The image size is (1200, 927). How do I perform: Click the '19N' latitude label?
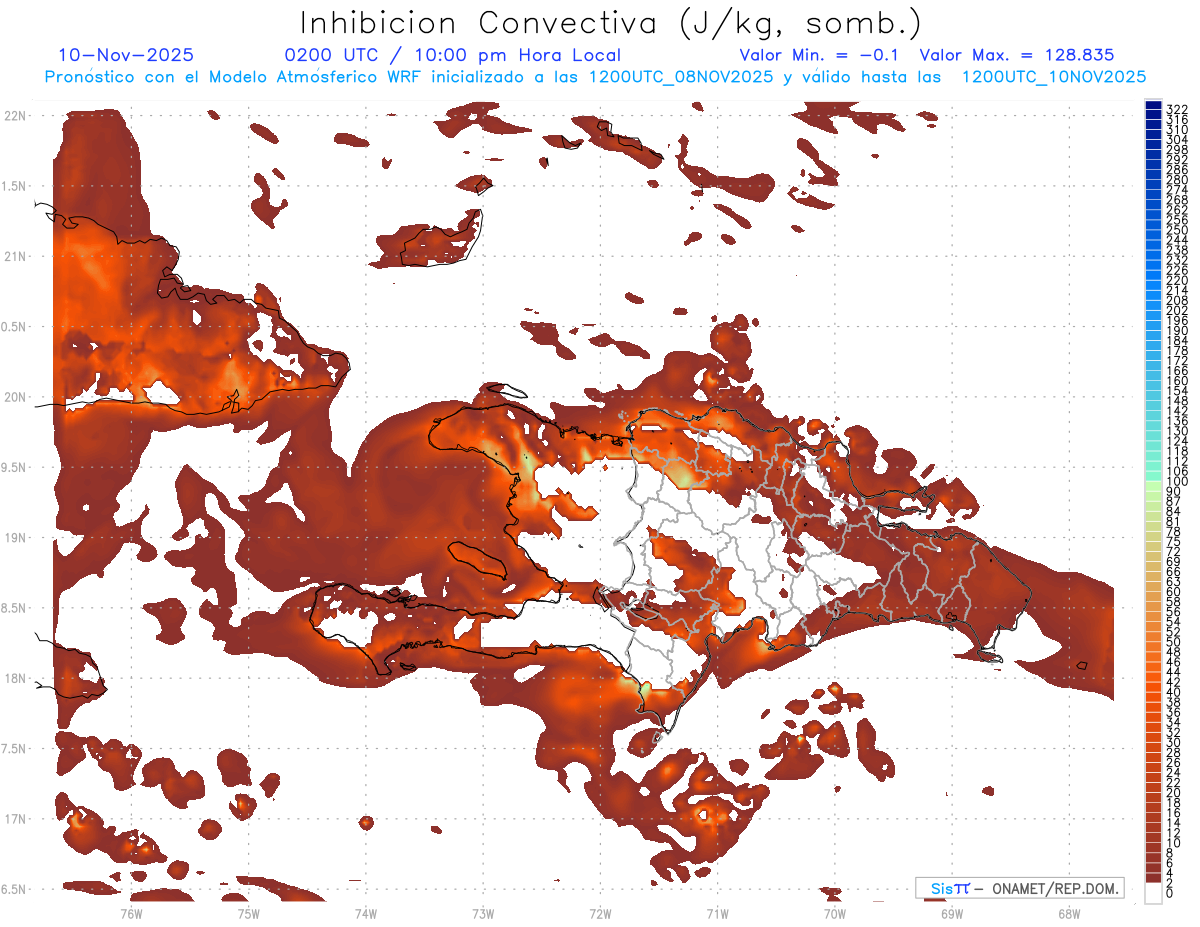tap(17, 538)
